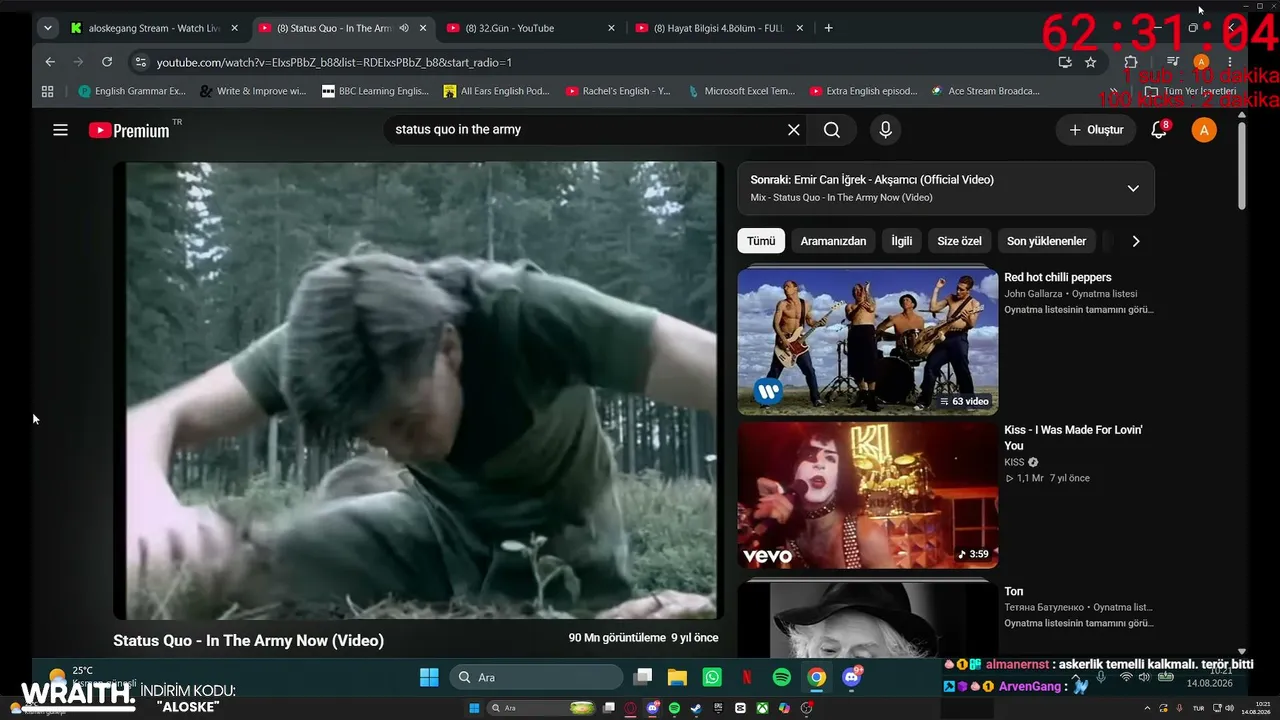
Task: Open the tab search dropdown
Action: (x=47, y=28)
